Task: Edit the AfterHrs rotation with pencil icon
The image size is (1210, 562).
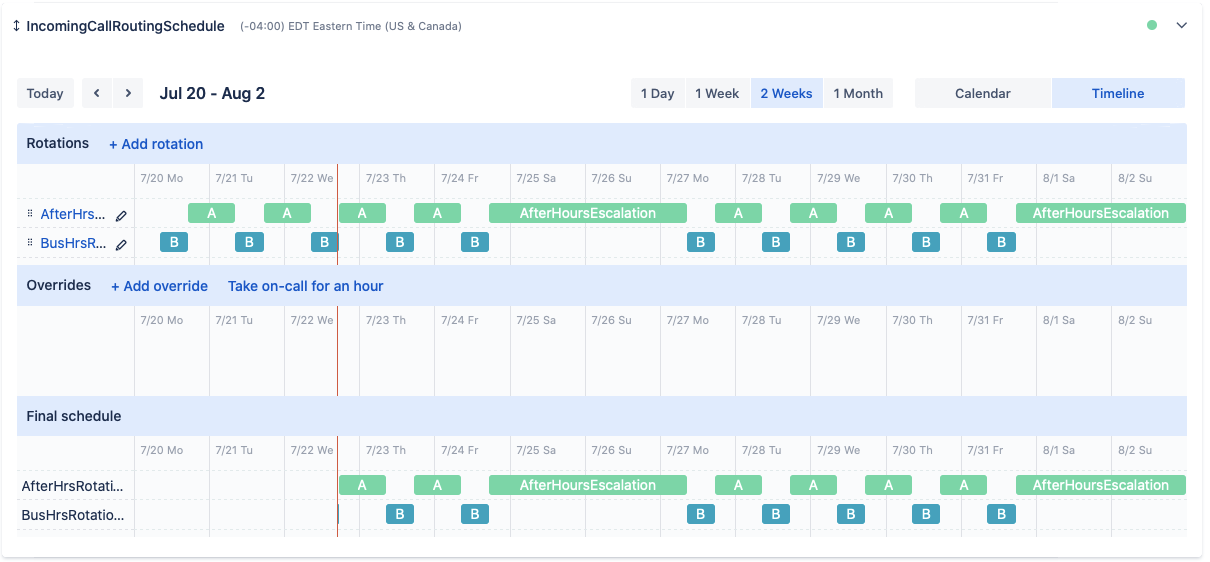Action: pyautogui.click(x=121, y=215)
